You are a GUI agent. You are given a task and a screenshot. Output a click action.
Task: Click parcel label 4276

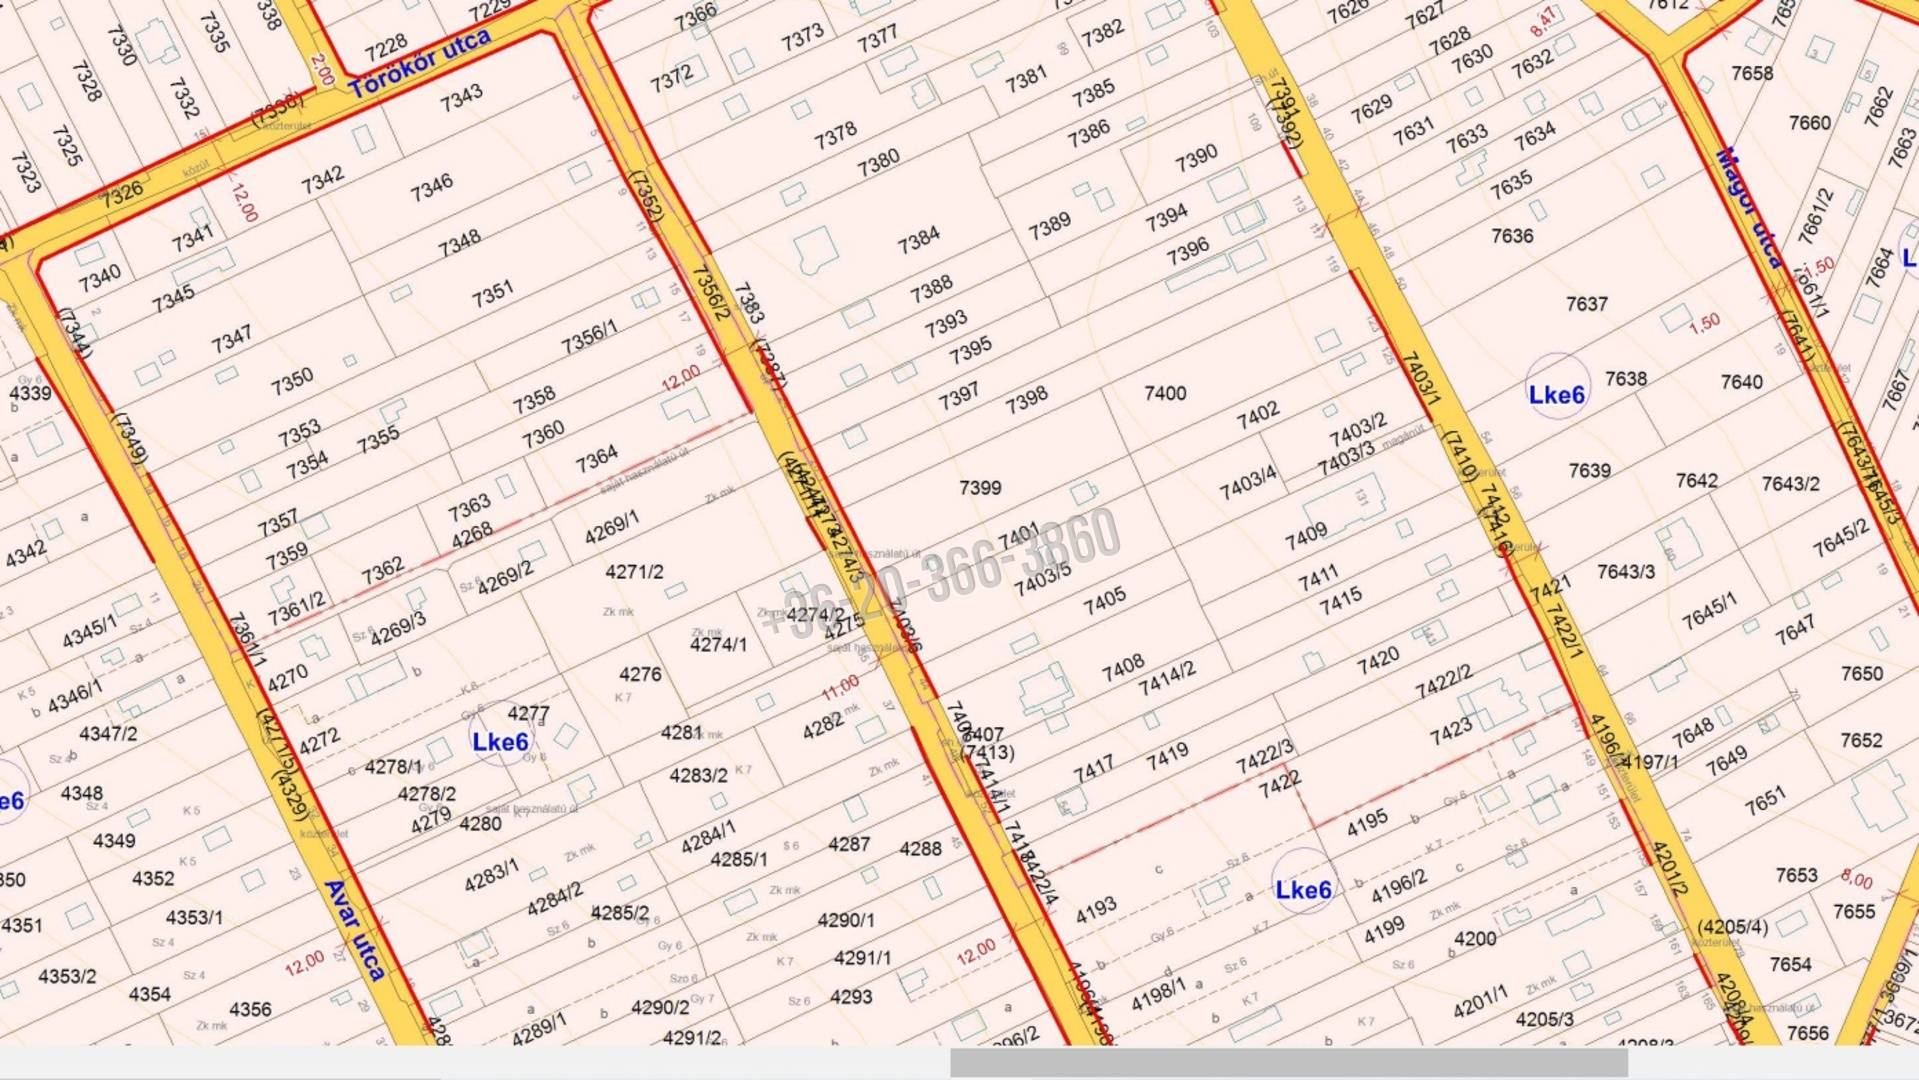(640, 674)
